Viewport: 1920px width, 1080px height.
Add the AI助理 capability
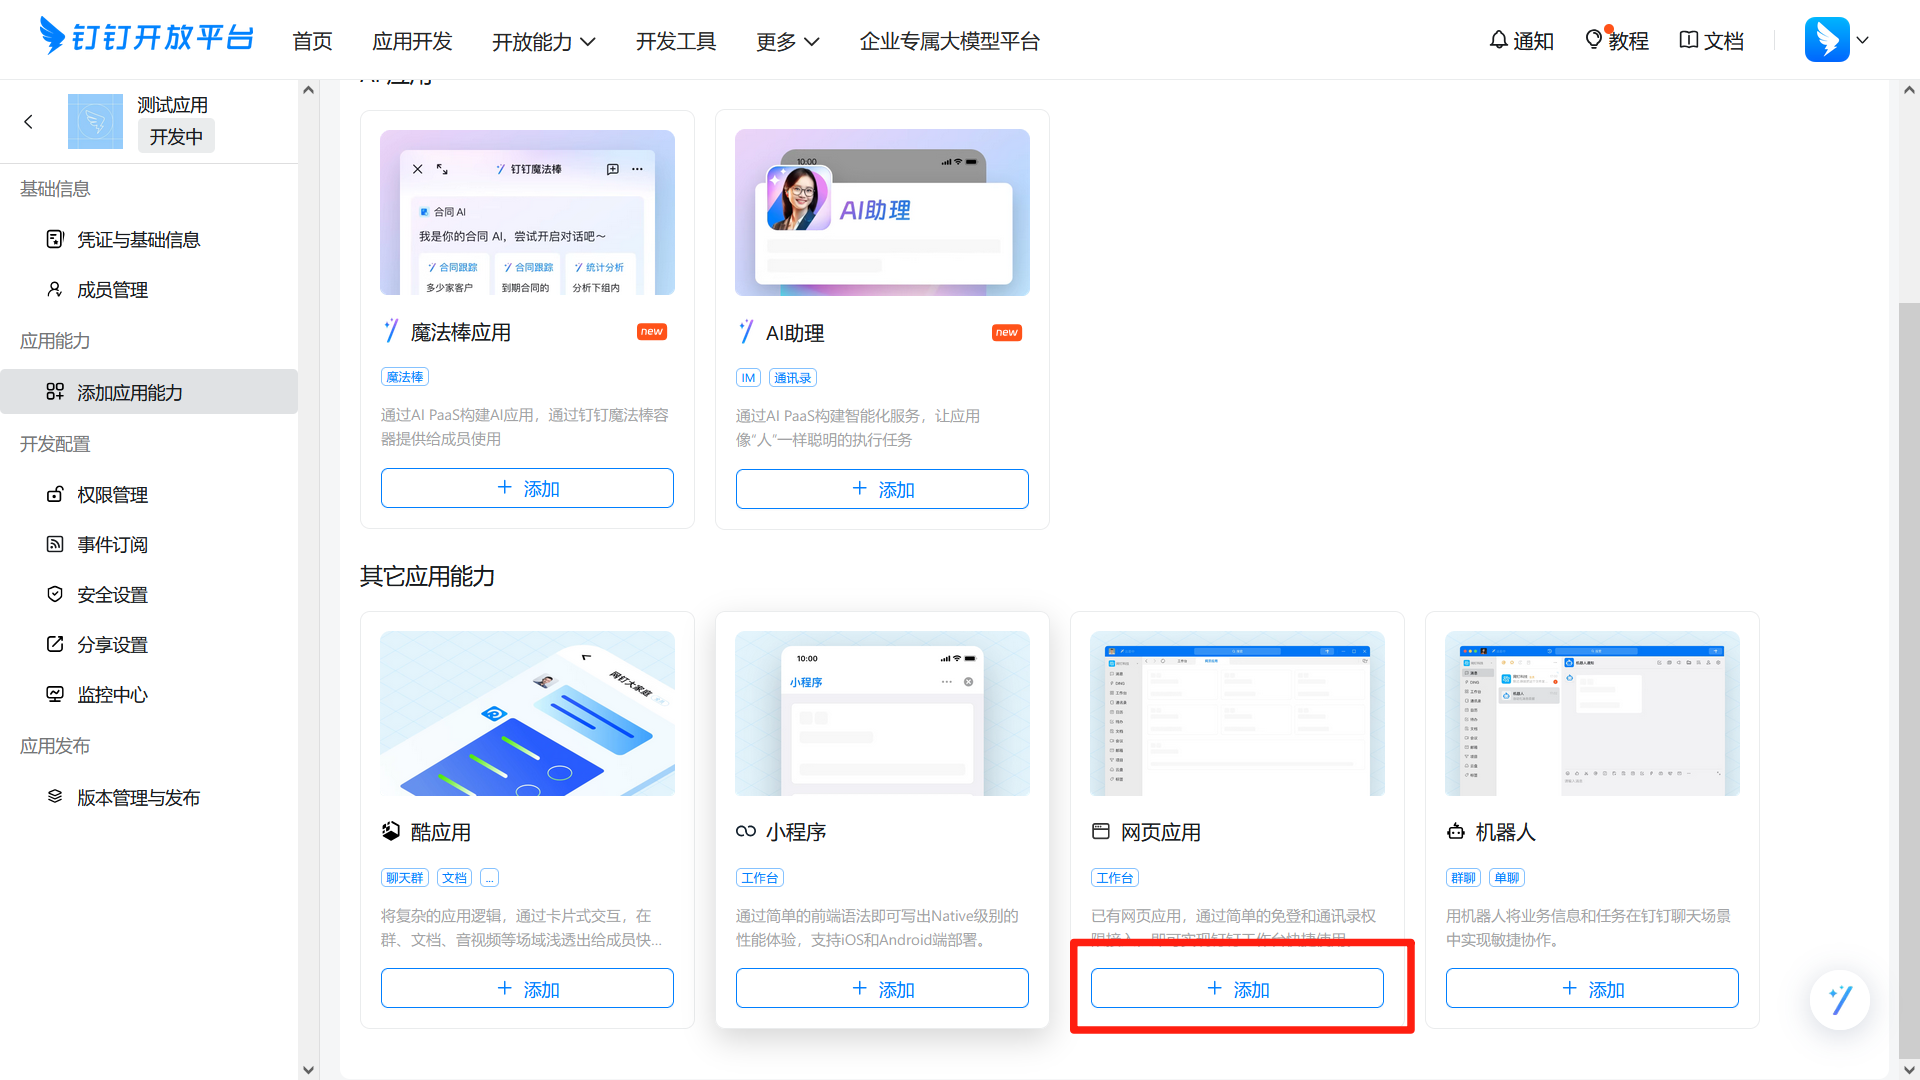(882, 489)
